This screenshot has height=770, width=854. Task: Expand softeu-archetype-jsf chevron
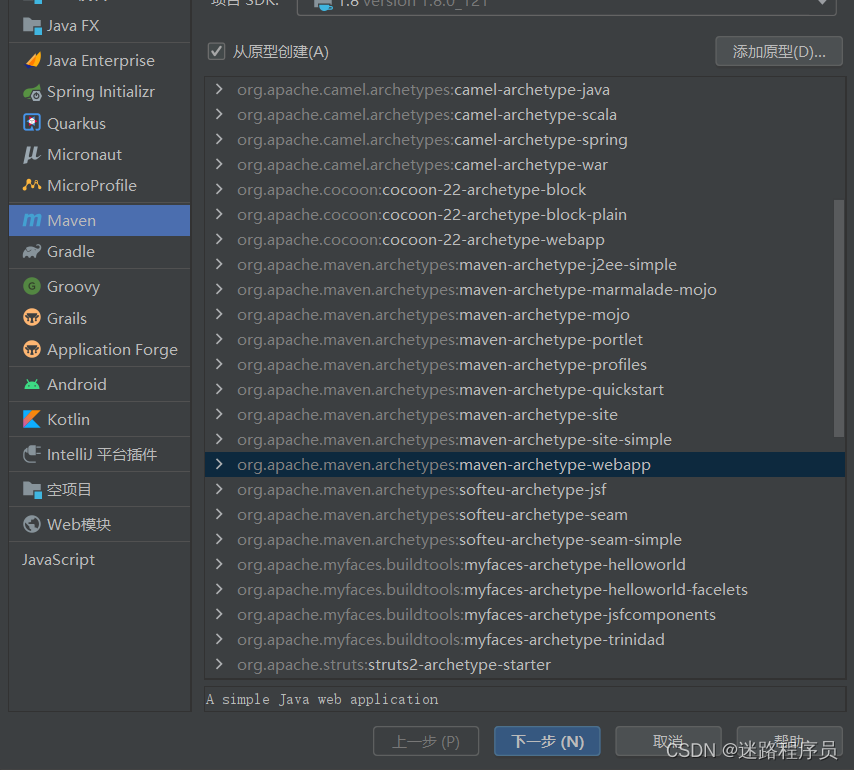pyautogui.click(x=219, y=489)
